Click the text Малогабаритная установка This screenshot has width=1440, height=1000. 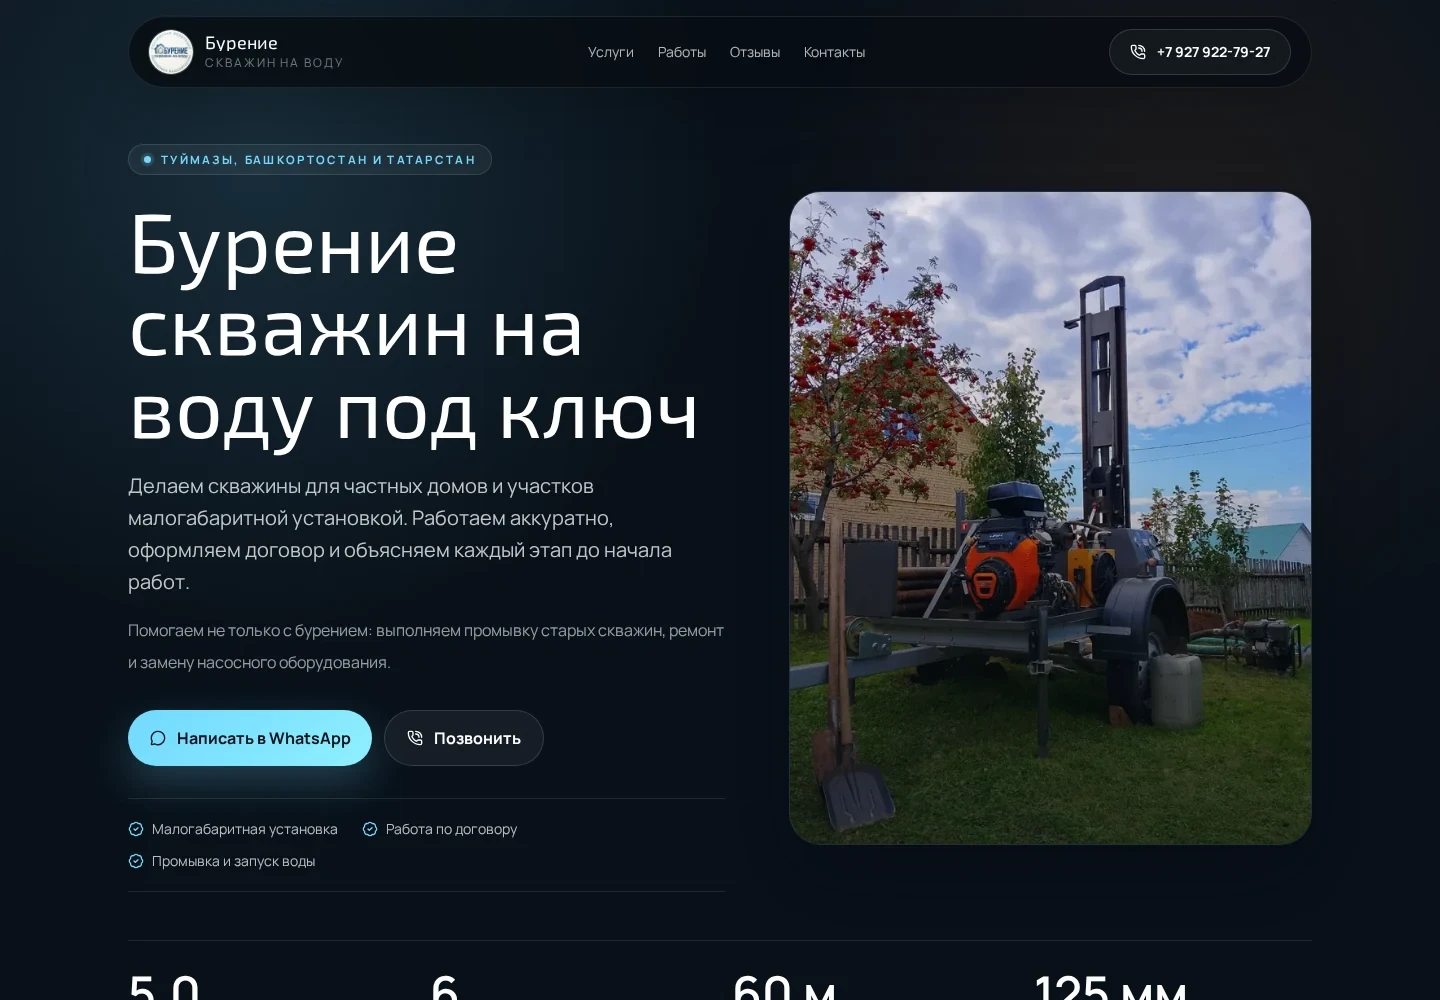point(245,829)
